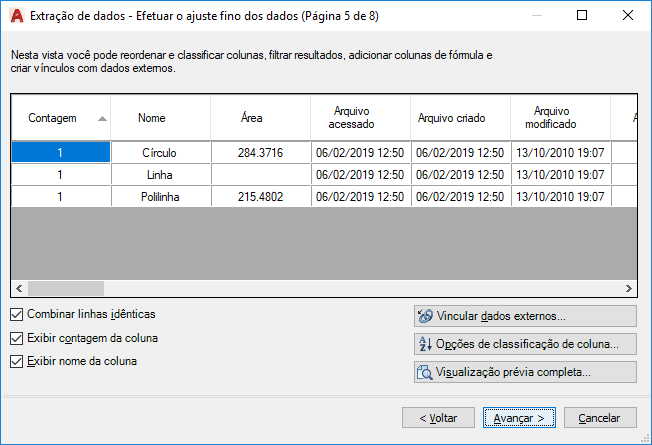Select the Polilinha area value 215.4802
The height and width of the screenshot is (445, 652).
pyautogui.click(x=260, y=197)
